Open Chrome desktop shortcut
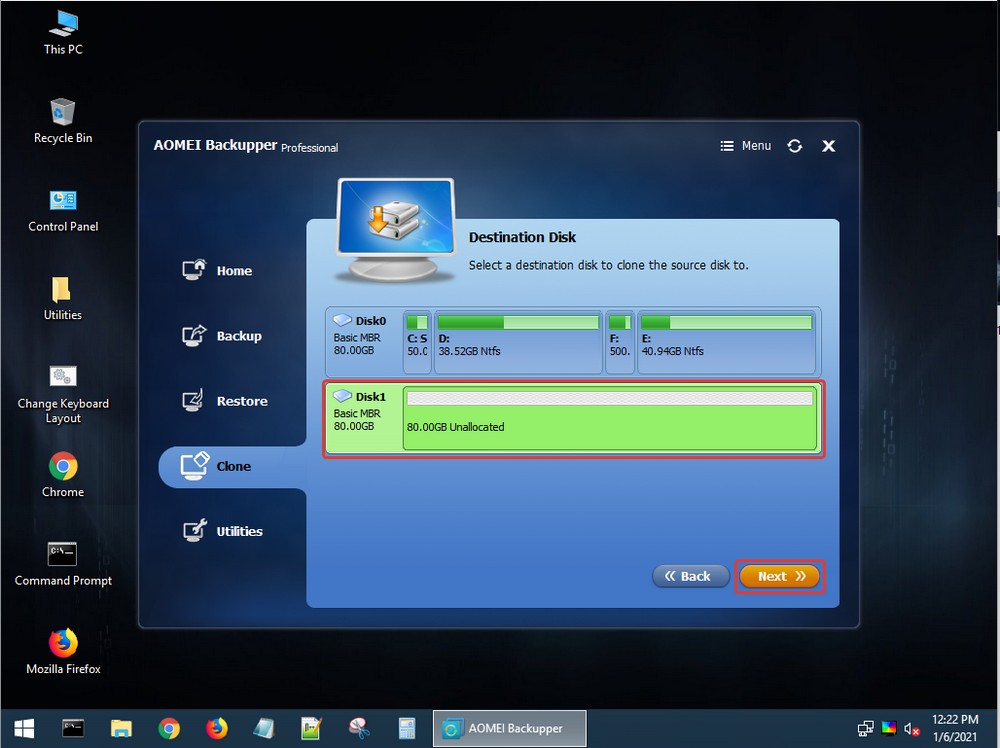Viewport: 1000px width, 748px height. point(63,473)
